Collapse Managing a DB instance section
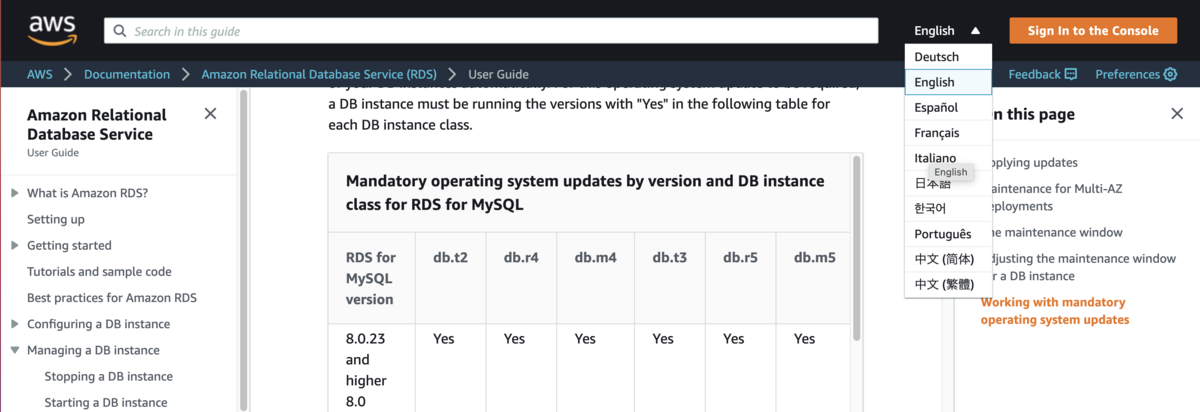This screenshot has height=412, width=1200. (x=15, y=350)
